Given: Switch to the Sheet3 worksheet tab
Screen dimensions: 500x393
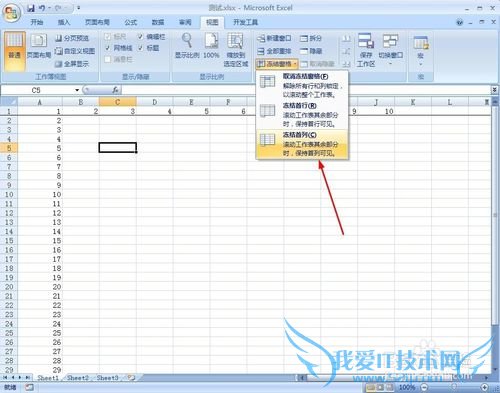Looking at the screenshot, I should pyautogui.click(x=107, y=378).
